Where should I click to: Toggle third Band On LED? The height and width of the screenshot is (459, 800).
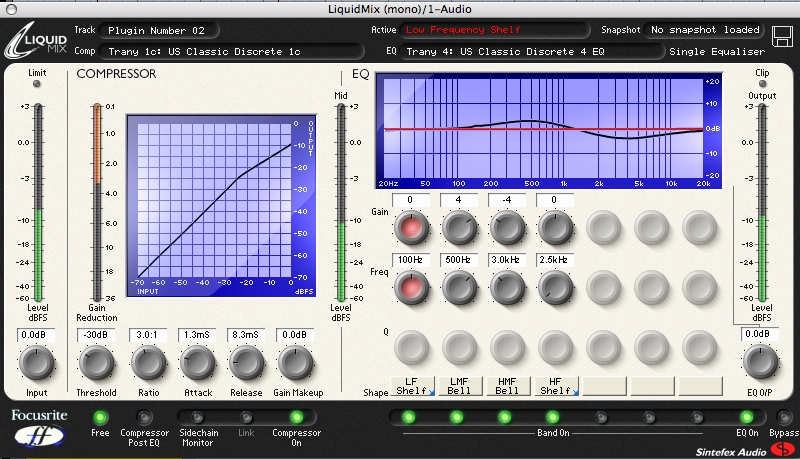(505, 417)
